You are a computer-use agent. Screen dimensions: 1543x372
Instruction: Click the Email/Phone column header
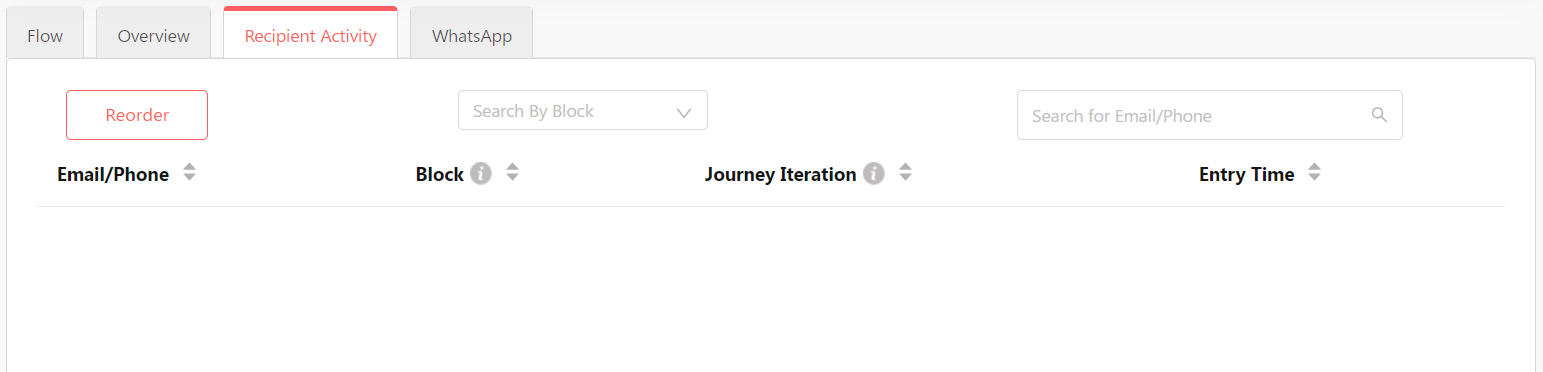[113, 174]
